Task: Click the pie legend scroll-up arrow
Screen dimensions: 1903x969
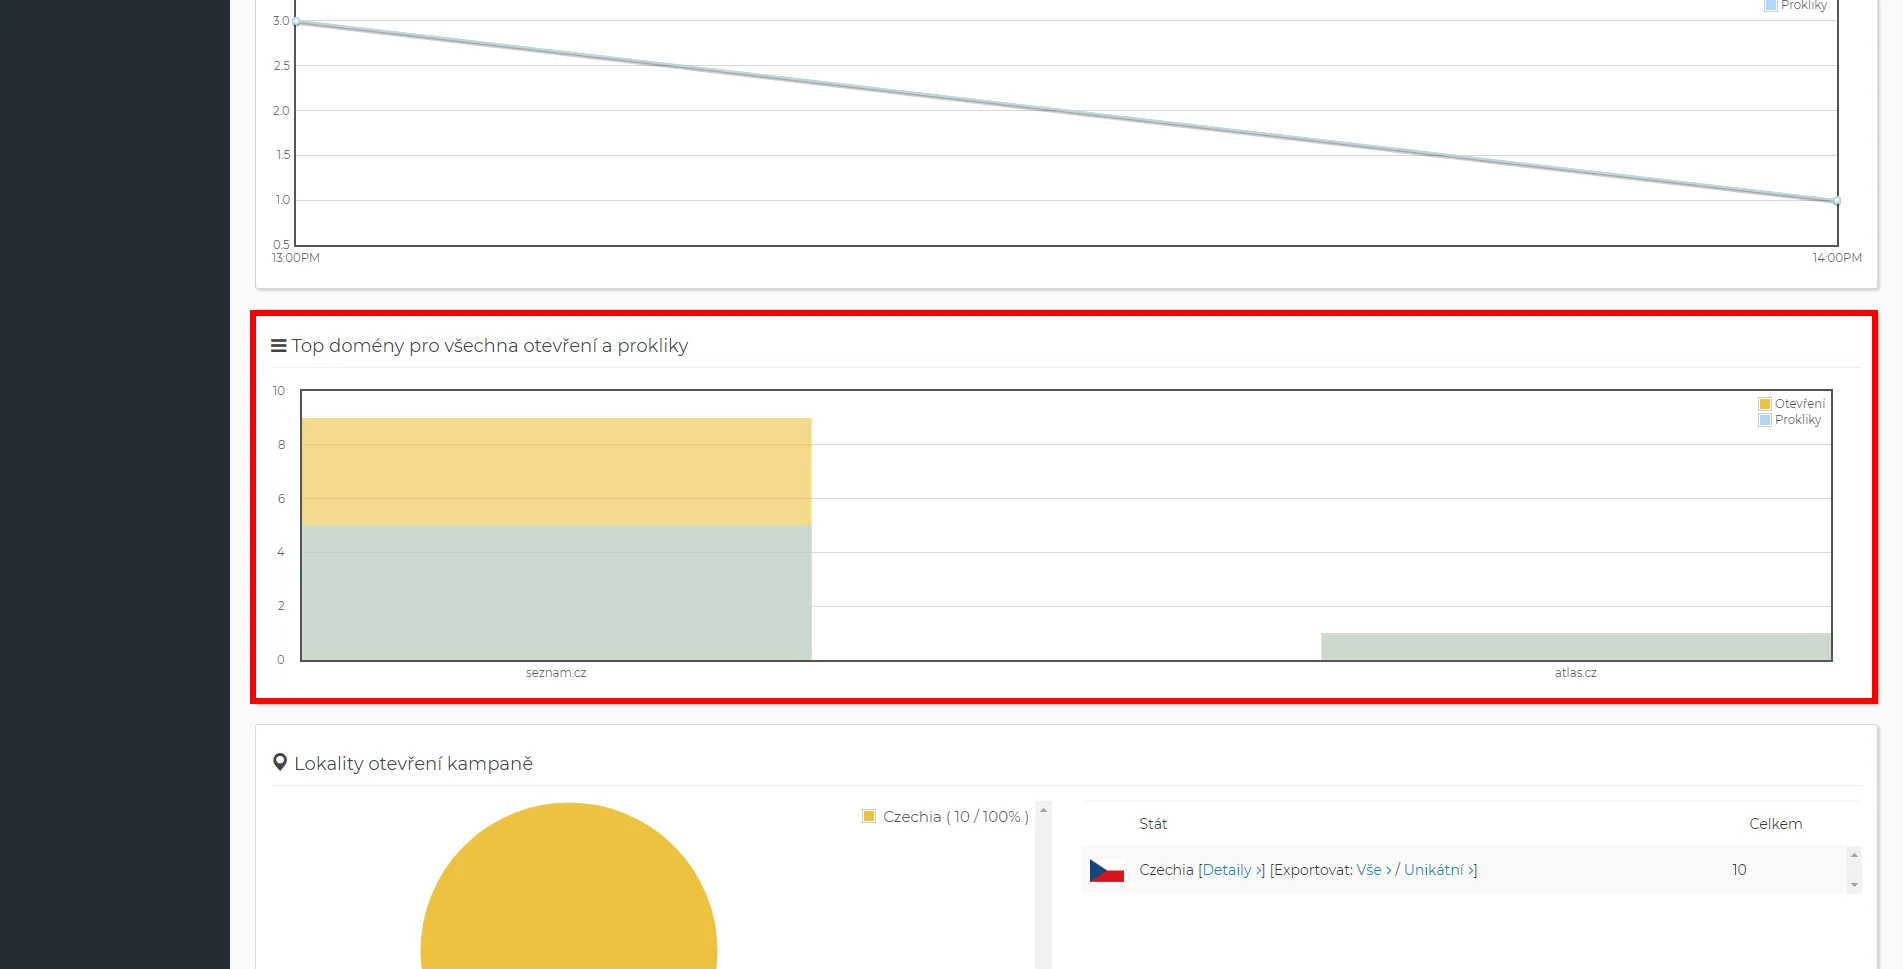Action: tap(1043, 811)
